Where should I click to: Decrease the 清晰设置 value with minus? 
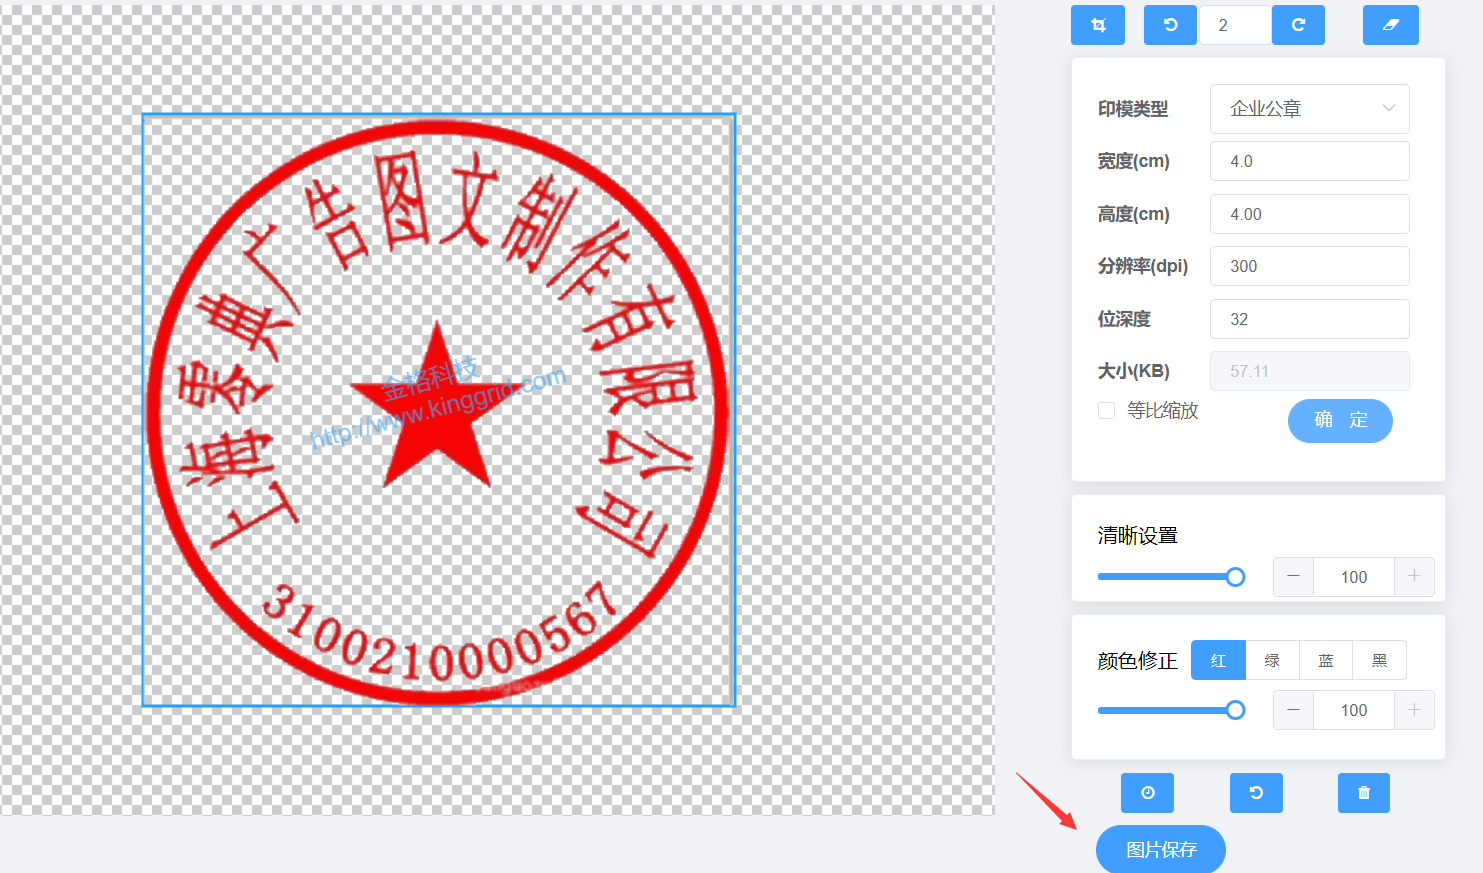1293,577
